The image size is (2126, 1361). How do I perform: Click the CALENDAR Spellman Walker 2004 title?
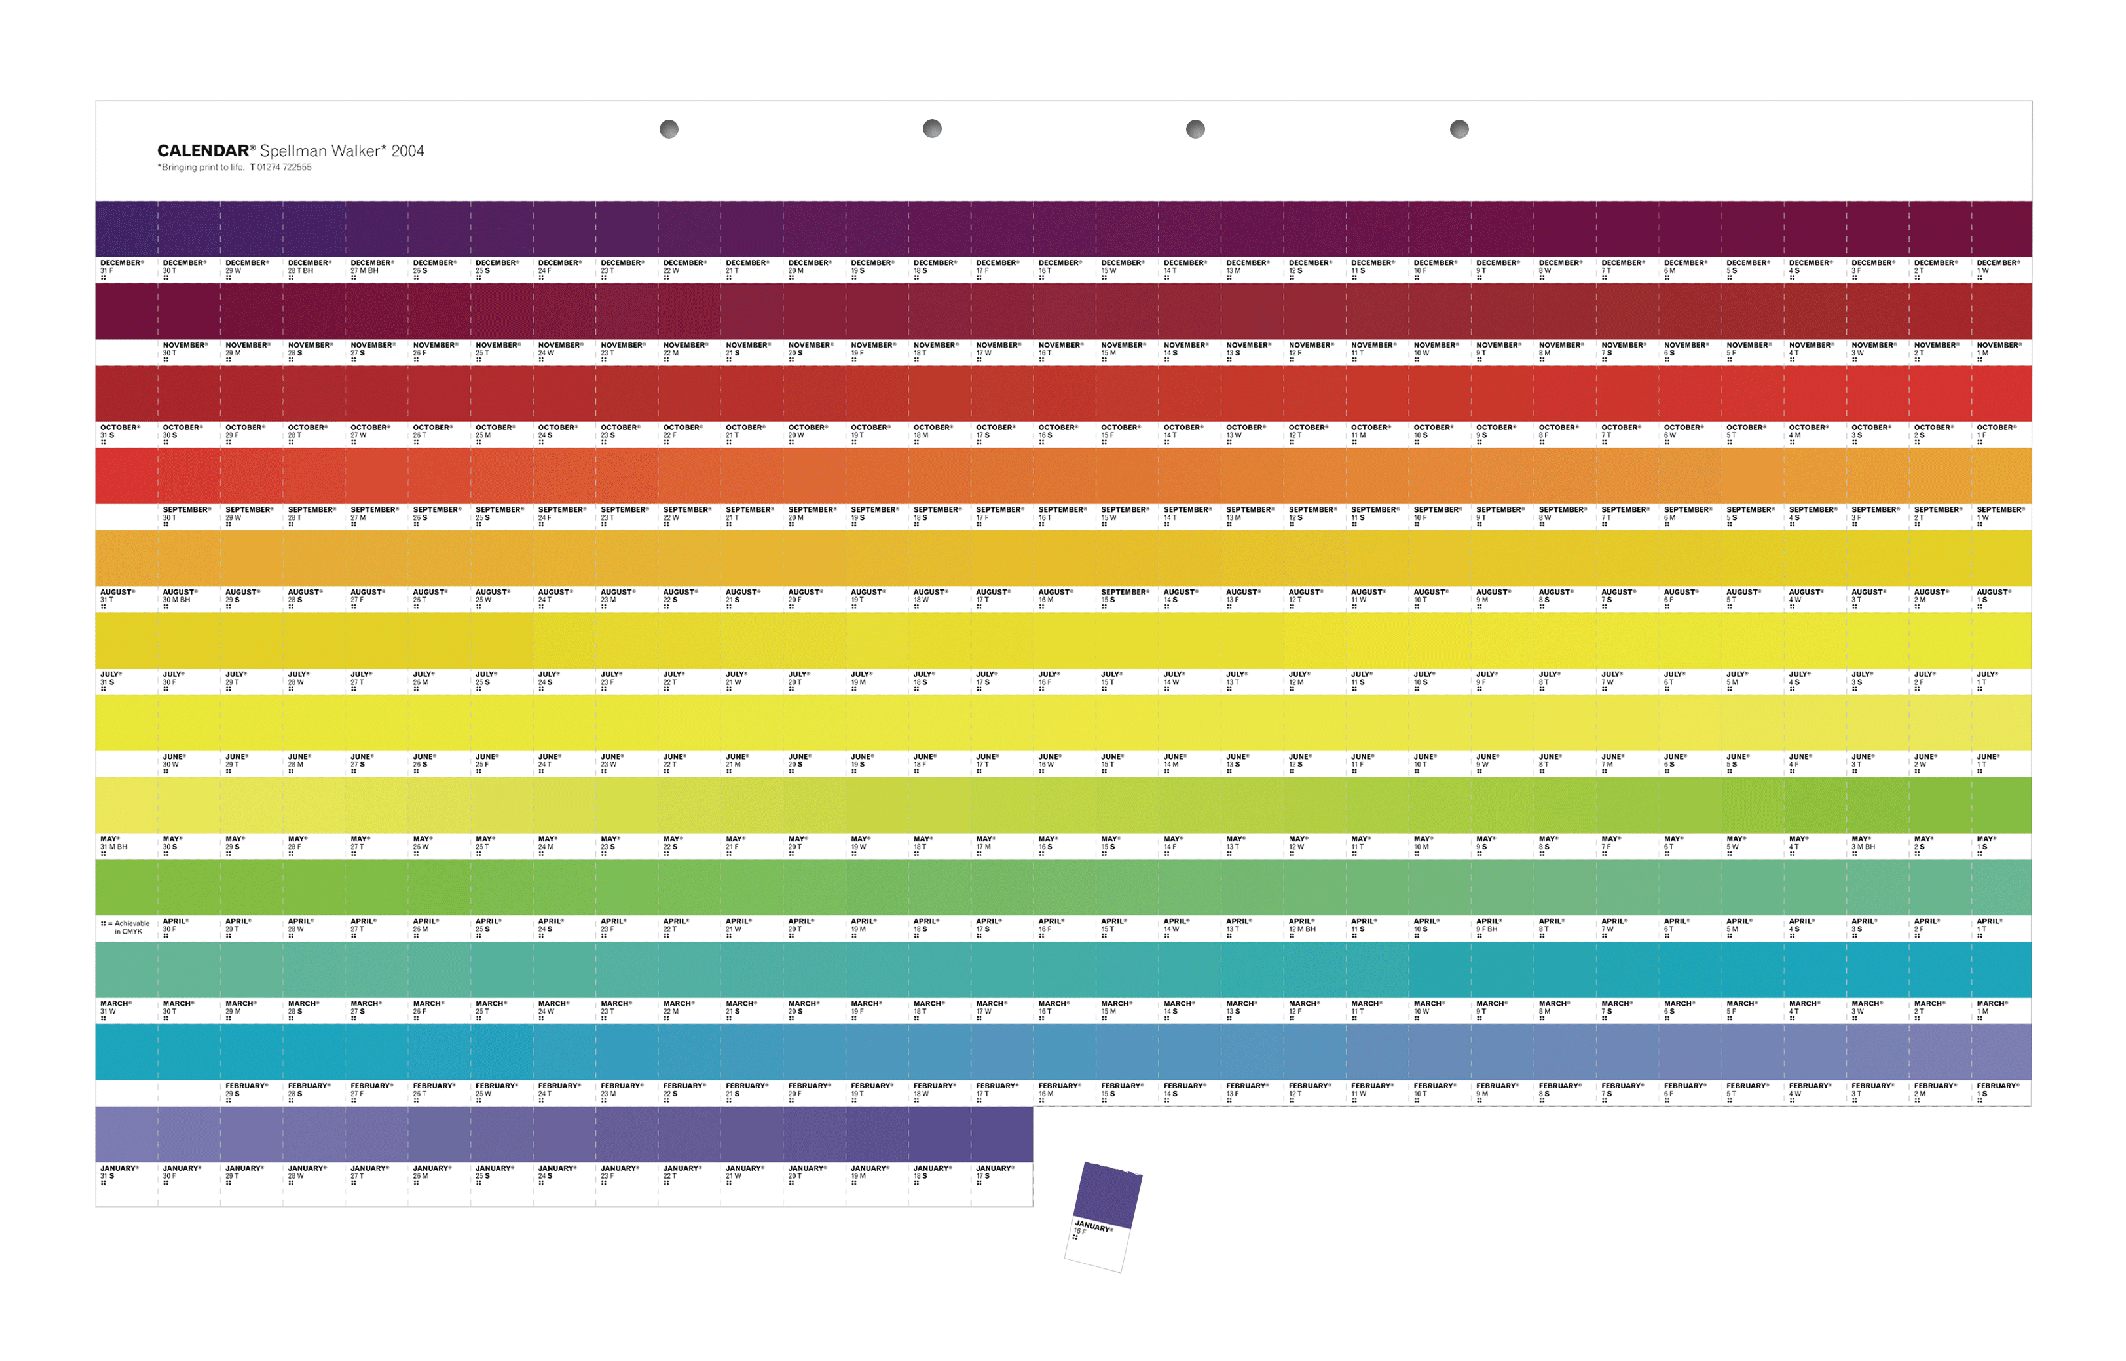290,151
